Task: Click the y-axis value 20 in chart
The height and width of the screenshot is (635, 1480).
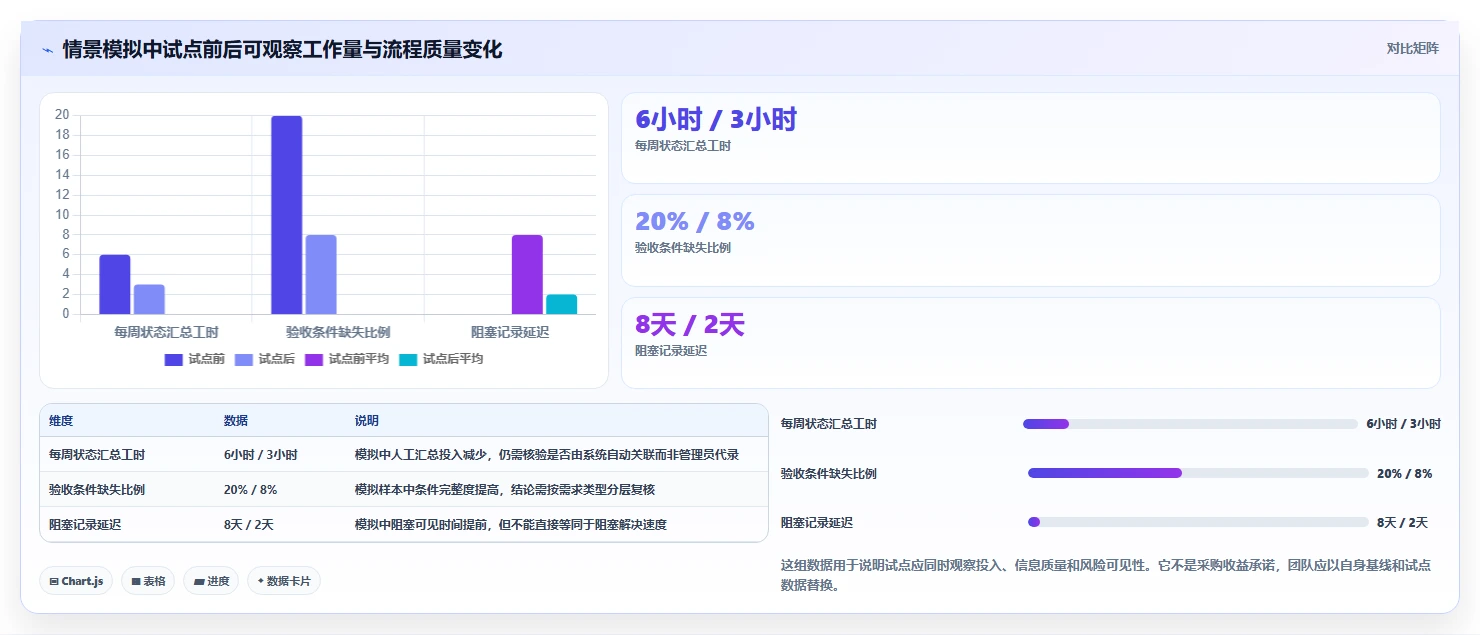Action: [62, 115]
